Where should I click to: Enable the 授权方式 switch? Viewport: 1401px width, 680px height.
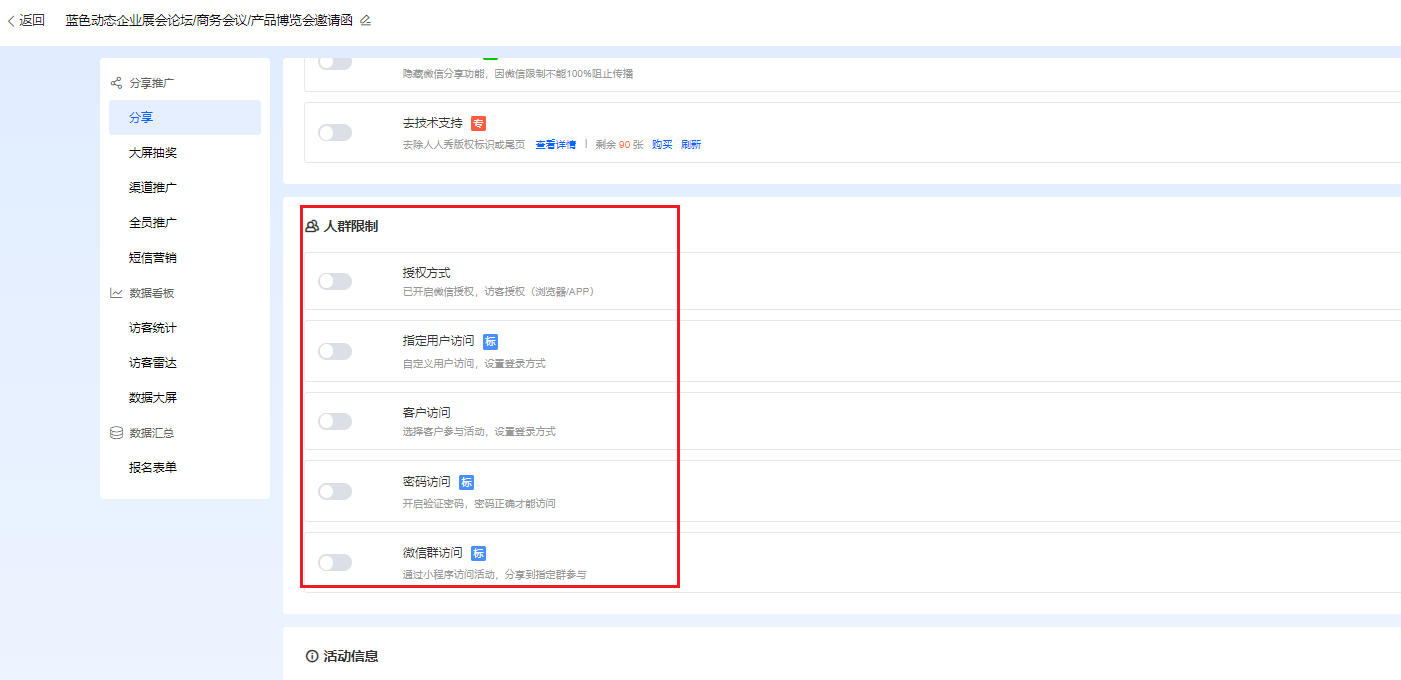click(335, 281)
